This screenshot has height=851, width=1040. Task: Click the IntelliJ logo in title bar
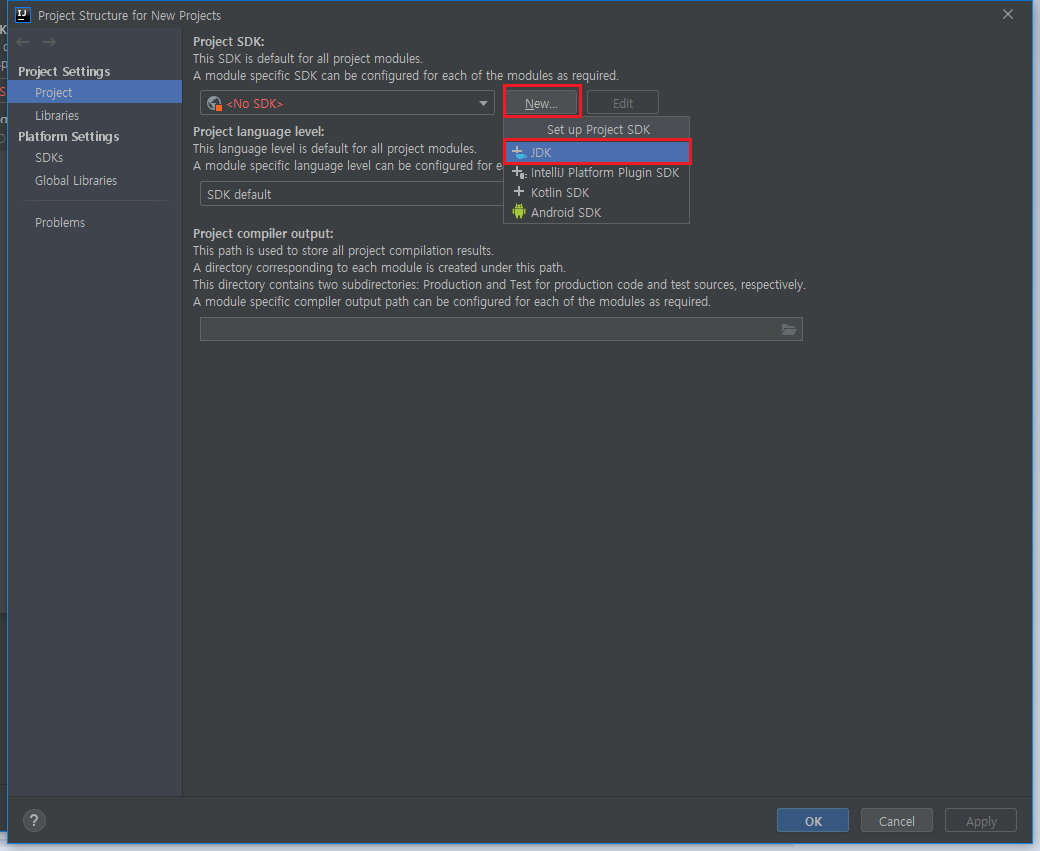point(23,15)
